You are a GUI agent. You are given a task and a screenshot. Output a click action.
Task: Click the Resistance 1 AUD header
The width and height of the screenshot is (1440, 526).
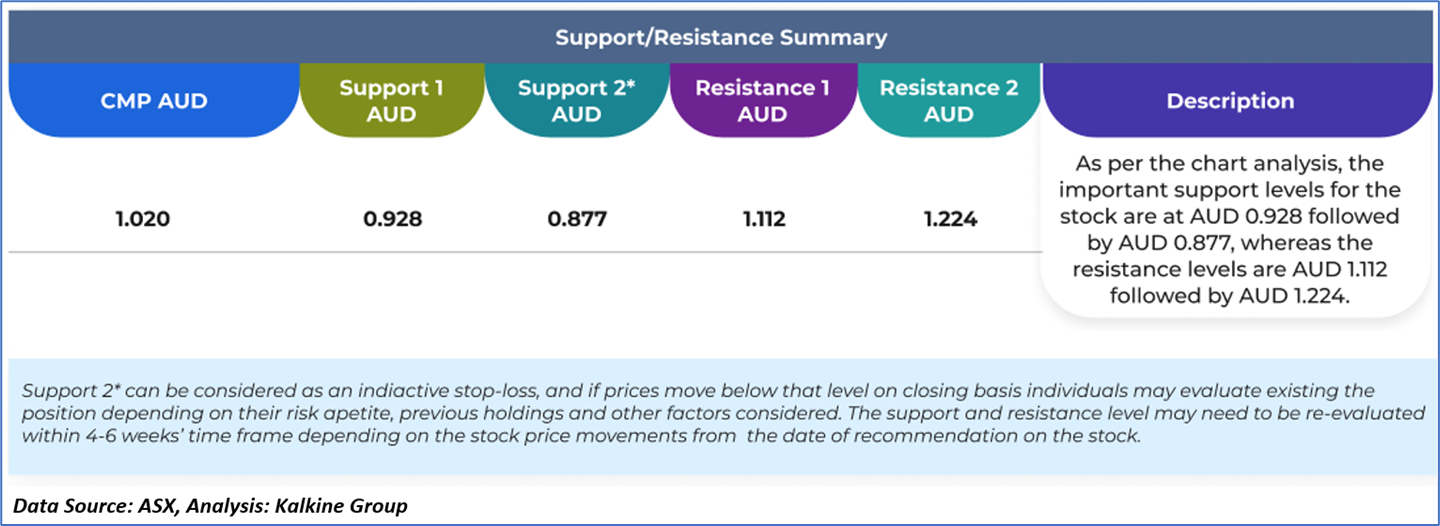click(762, 101)
